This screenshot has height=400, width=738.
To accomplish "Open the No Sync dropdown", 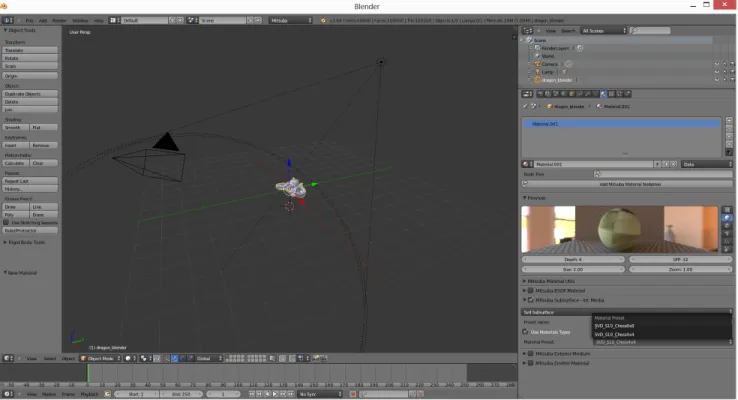I will point(320,394).
